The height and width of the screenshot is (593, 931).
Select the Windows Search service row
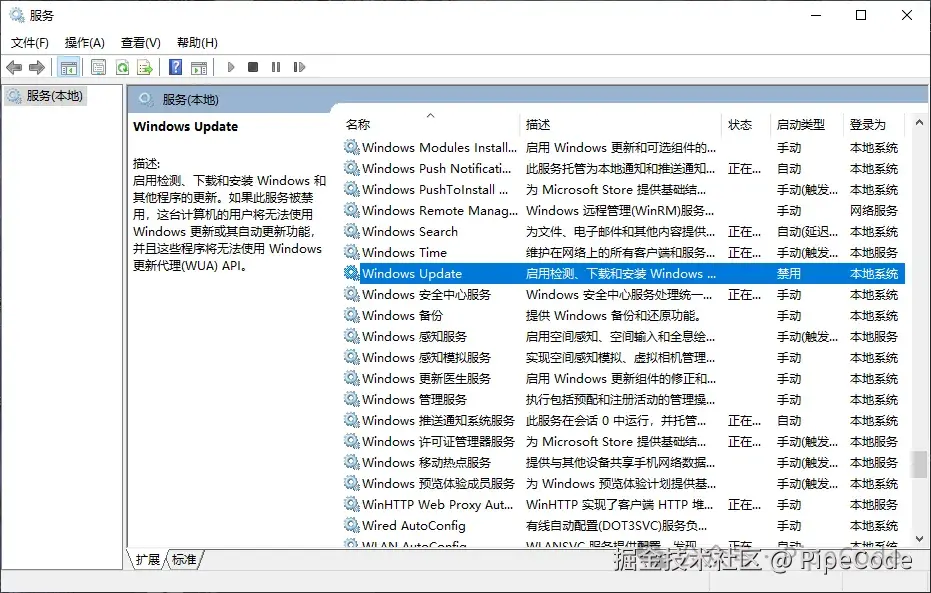click(623, 232)
